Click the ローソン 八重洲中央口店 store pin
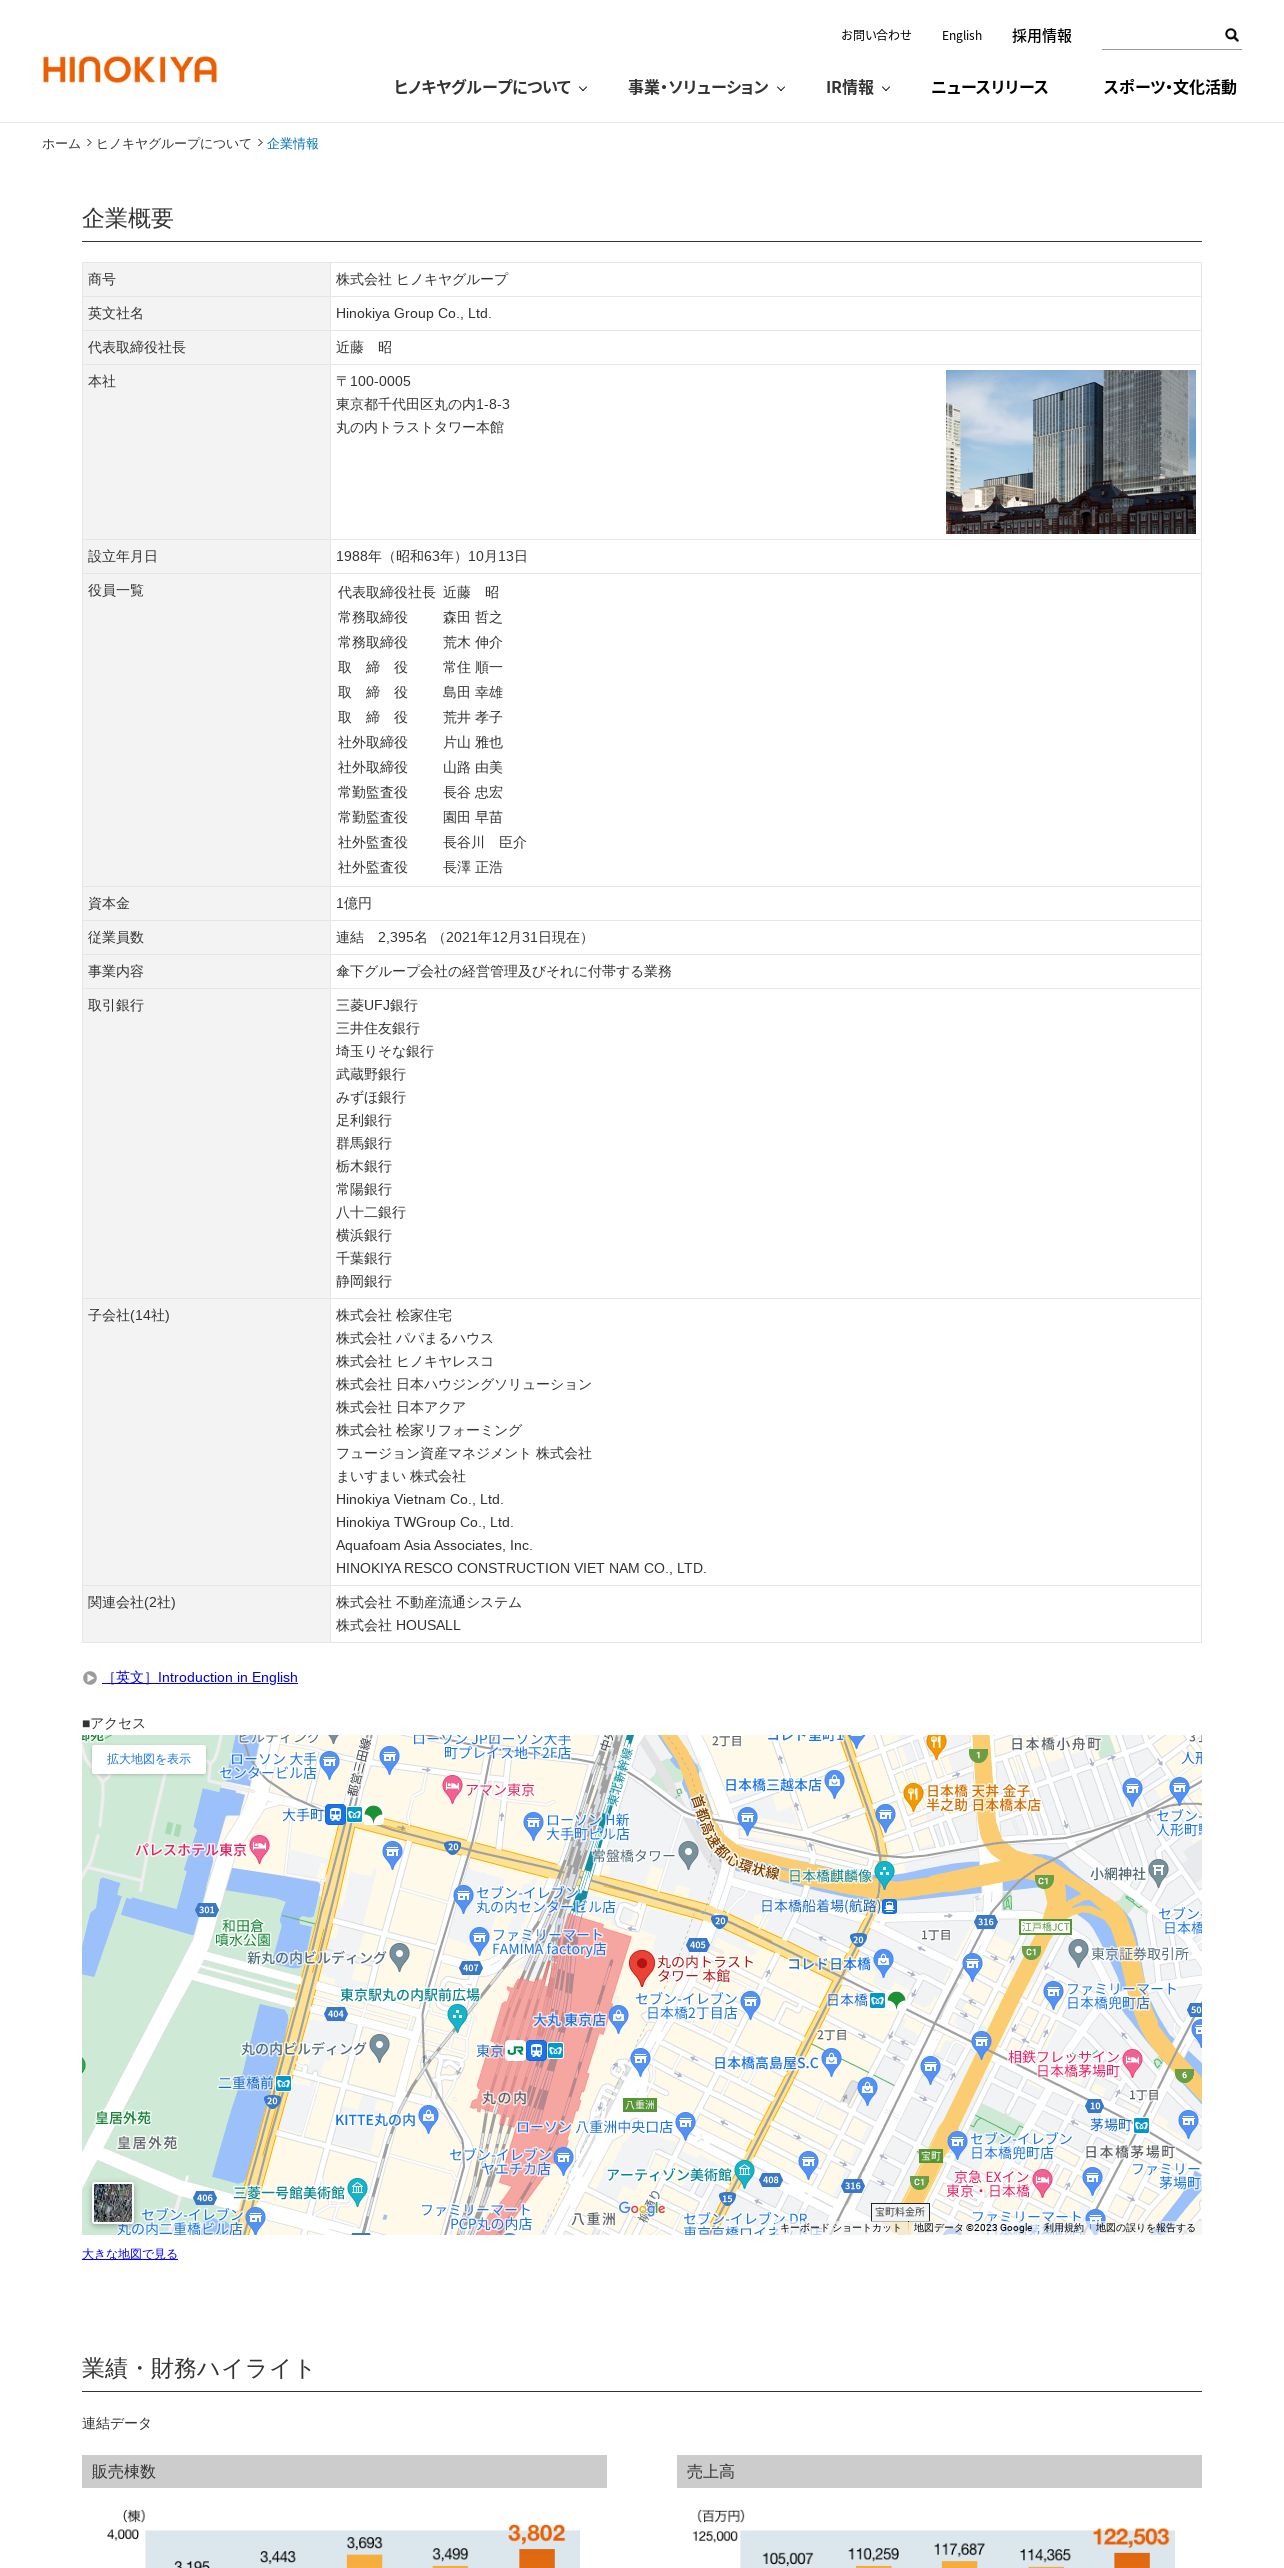Image resolution: width=1284 pixels, height=2568 pixels. tap(685, 2125)
